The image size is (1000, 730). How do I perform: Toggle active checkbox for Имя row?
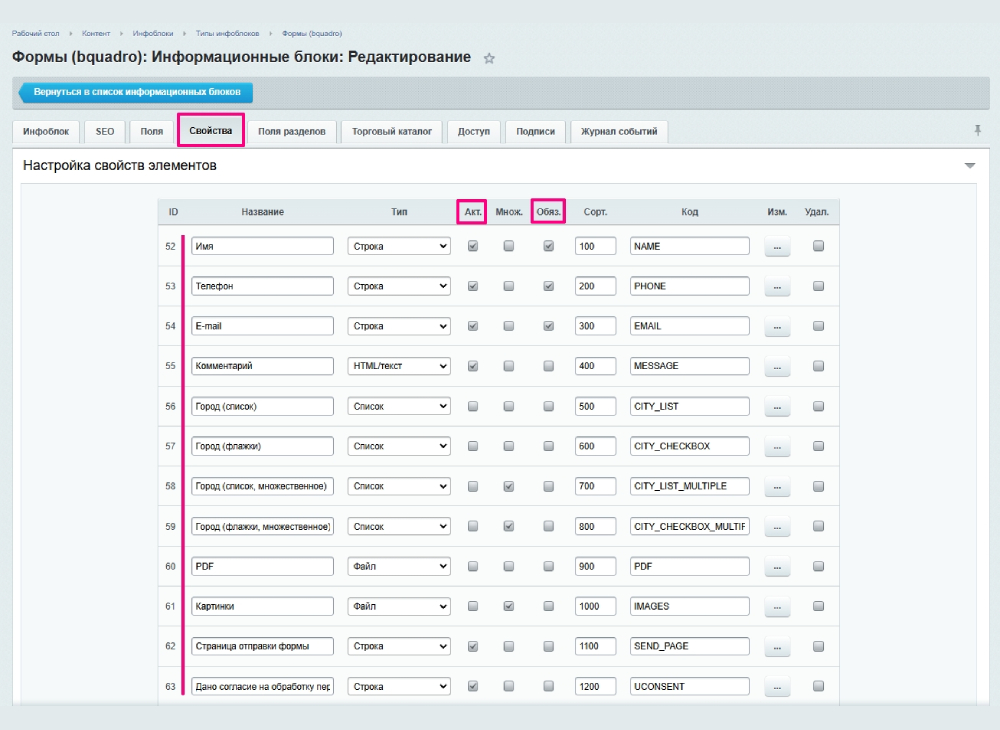pos(473,246)
